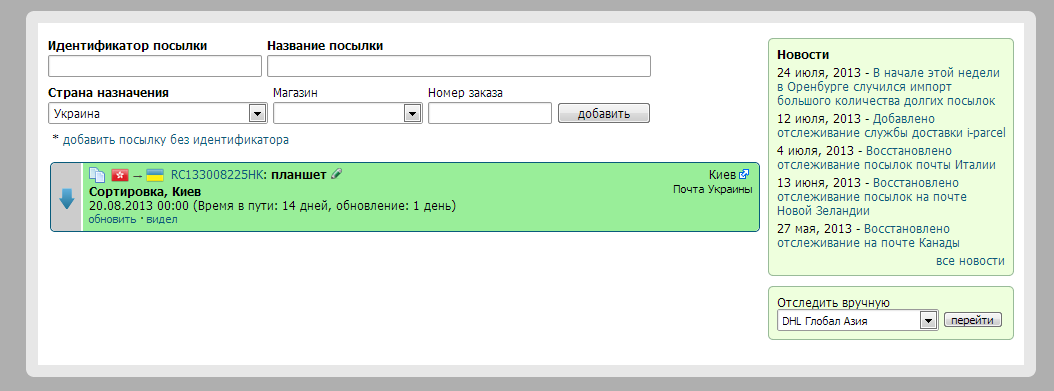Click the добавить button
Viewport: 1054px width, 391px height.
[604, 113]
